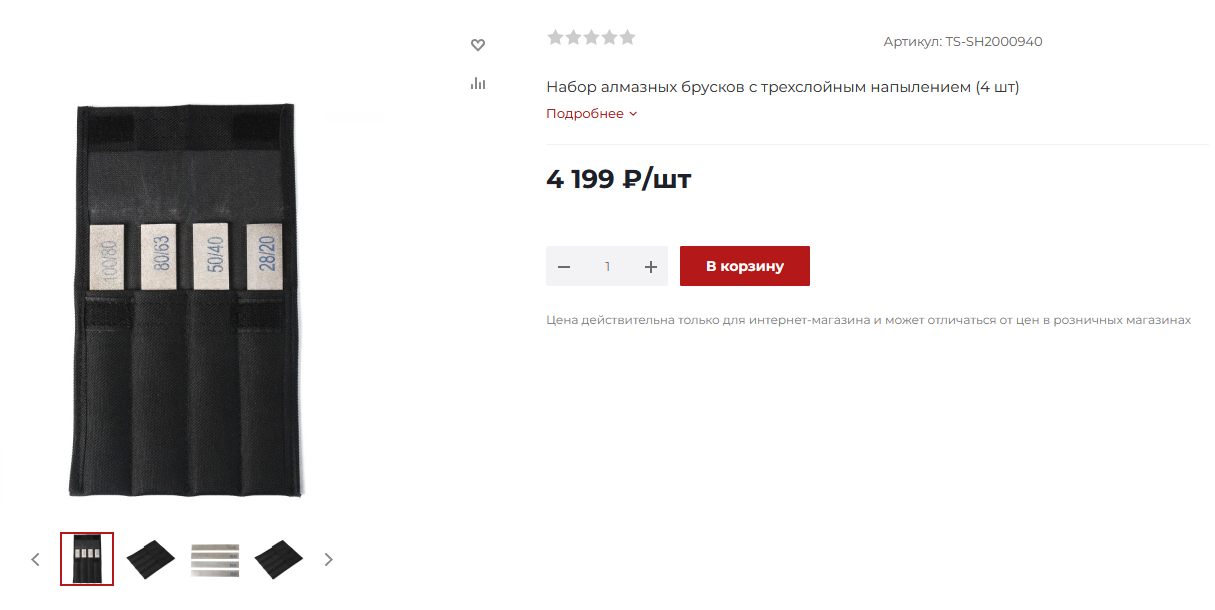Click the quantity input field
This screenshot has height=610, width=1215.
pyautogui.click(x=607, y=267)
